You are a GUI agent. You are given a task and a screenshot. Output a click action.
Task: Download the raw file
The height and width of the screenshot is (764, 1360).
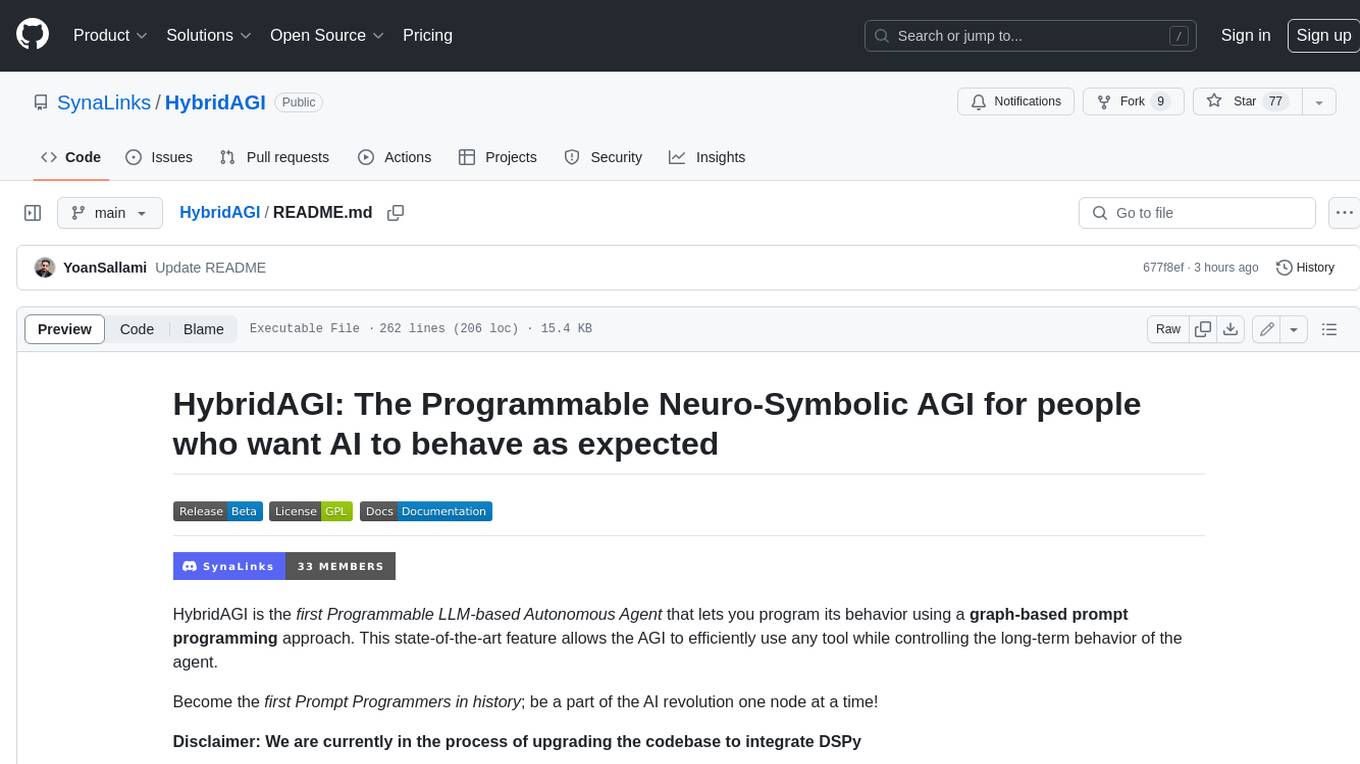(x=1231, y=329)
